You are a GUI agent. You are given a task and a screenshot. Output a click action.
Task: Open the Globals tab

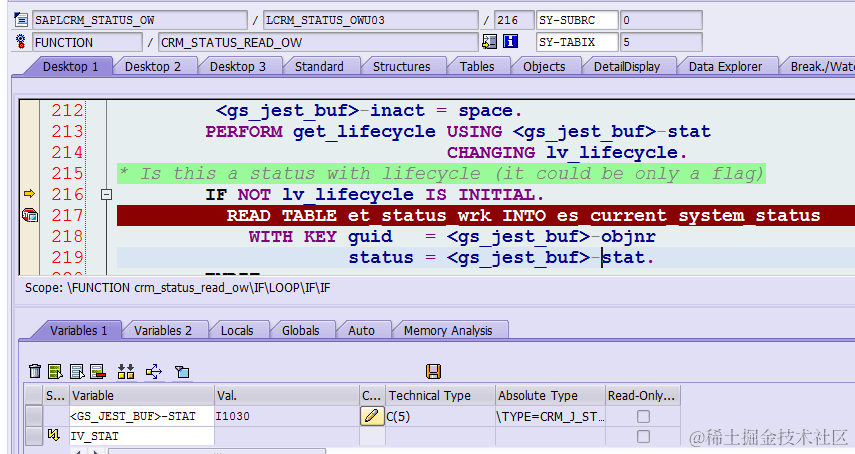(x=300, y=330)
